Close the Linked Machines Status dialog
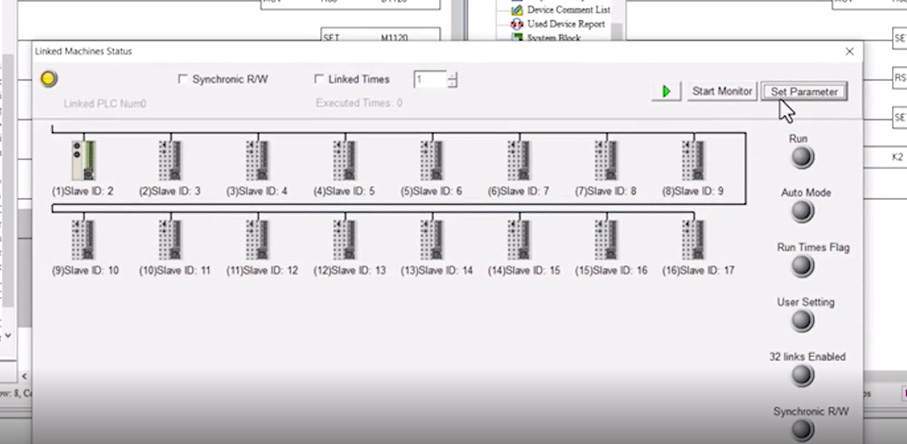The height and width of the screenshot is (444, 907). point(849,51)
